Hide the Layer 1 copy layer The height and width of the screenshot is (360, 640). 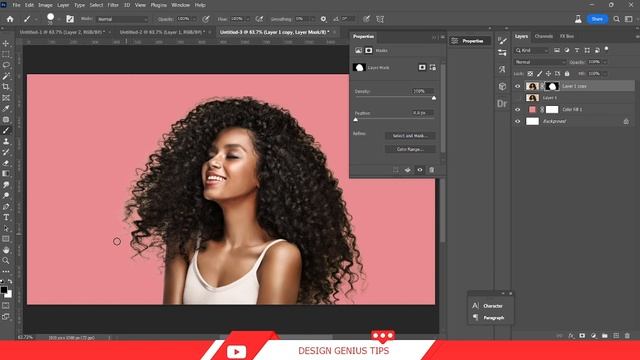pyautogui.click(x=518, y=86)
